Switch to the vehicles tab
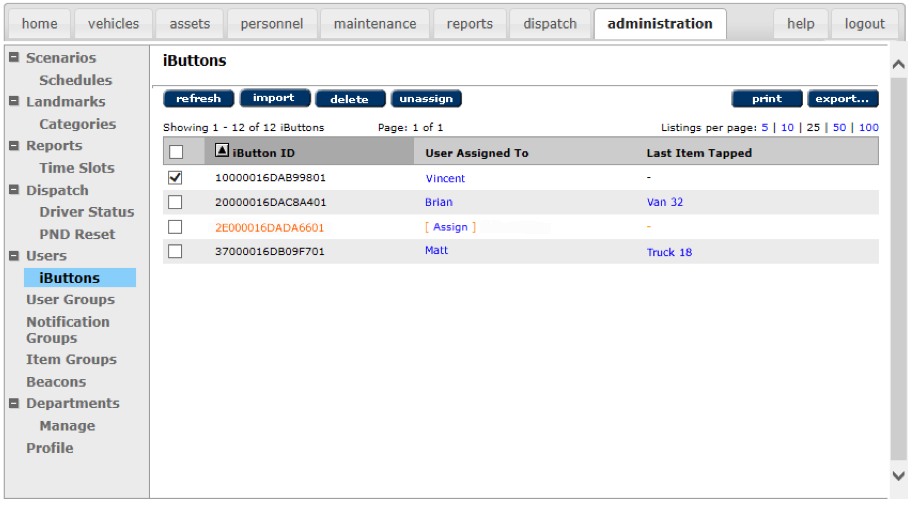This screenshot has height=507, width=913. click(113, 24)
